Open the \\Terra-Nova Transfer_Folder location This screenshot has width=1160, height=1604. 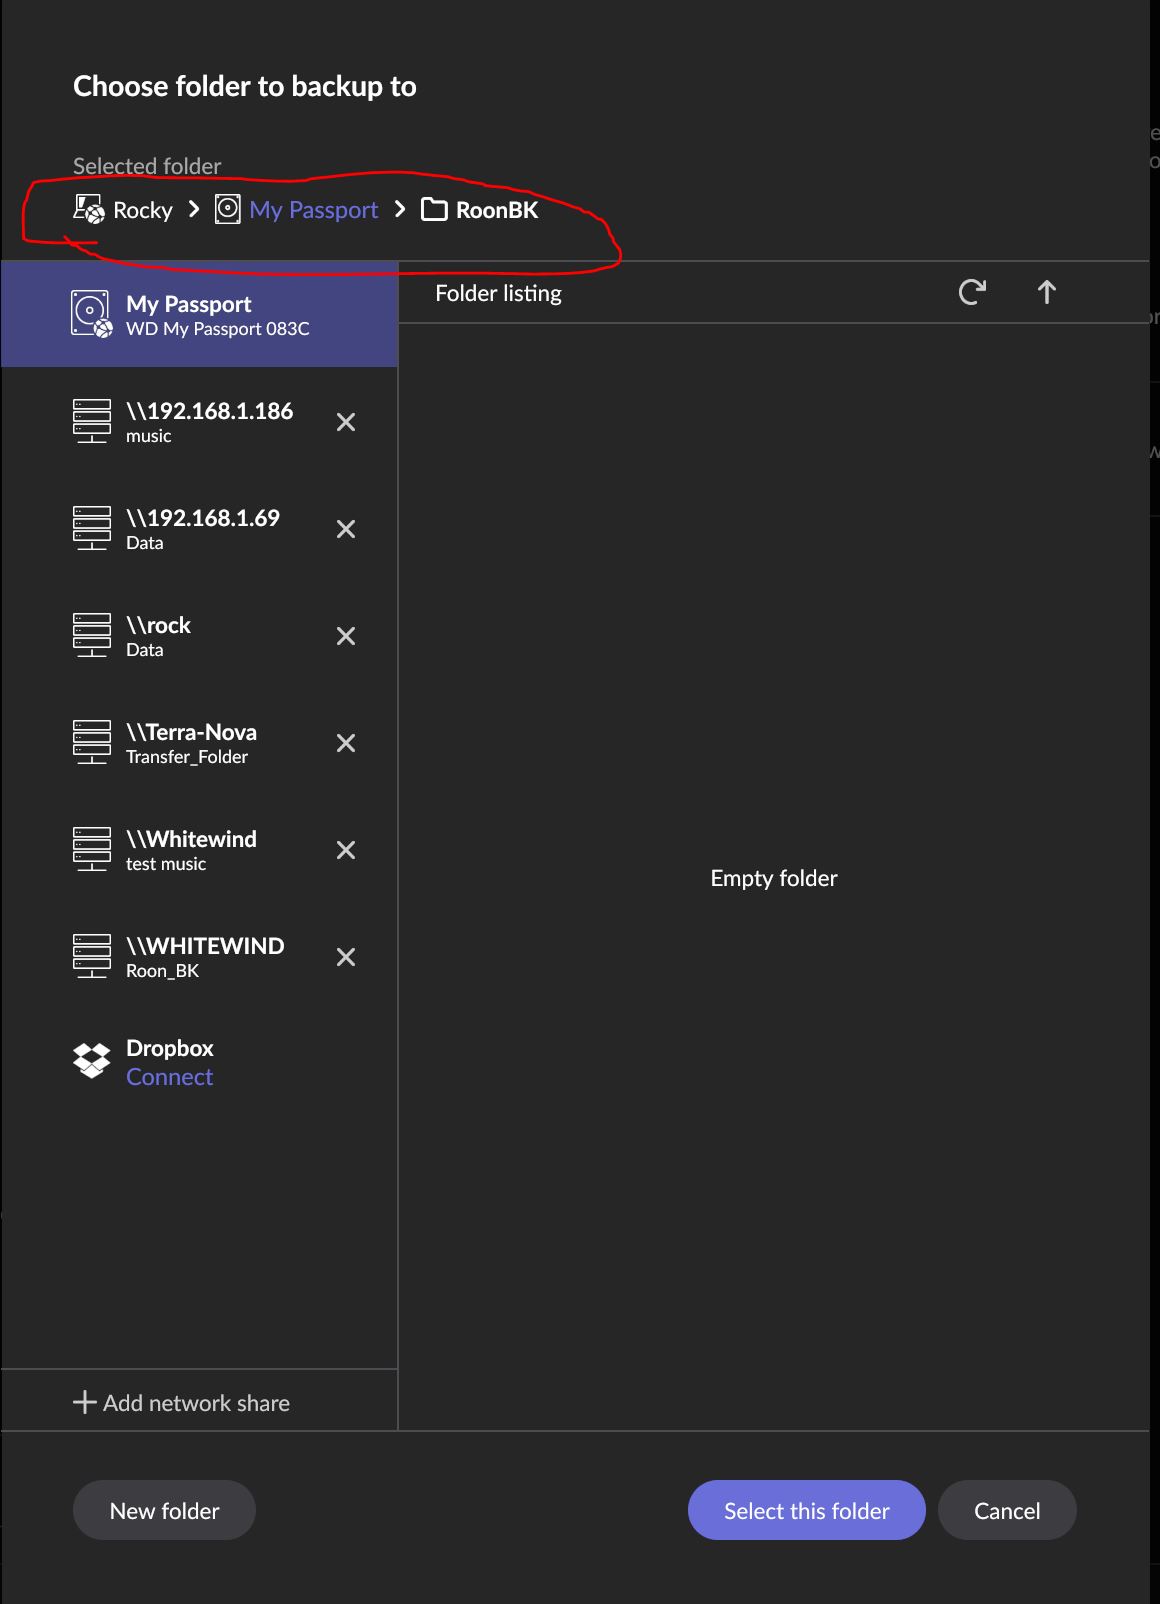click(190, 743)
